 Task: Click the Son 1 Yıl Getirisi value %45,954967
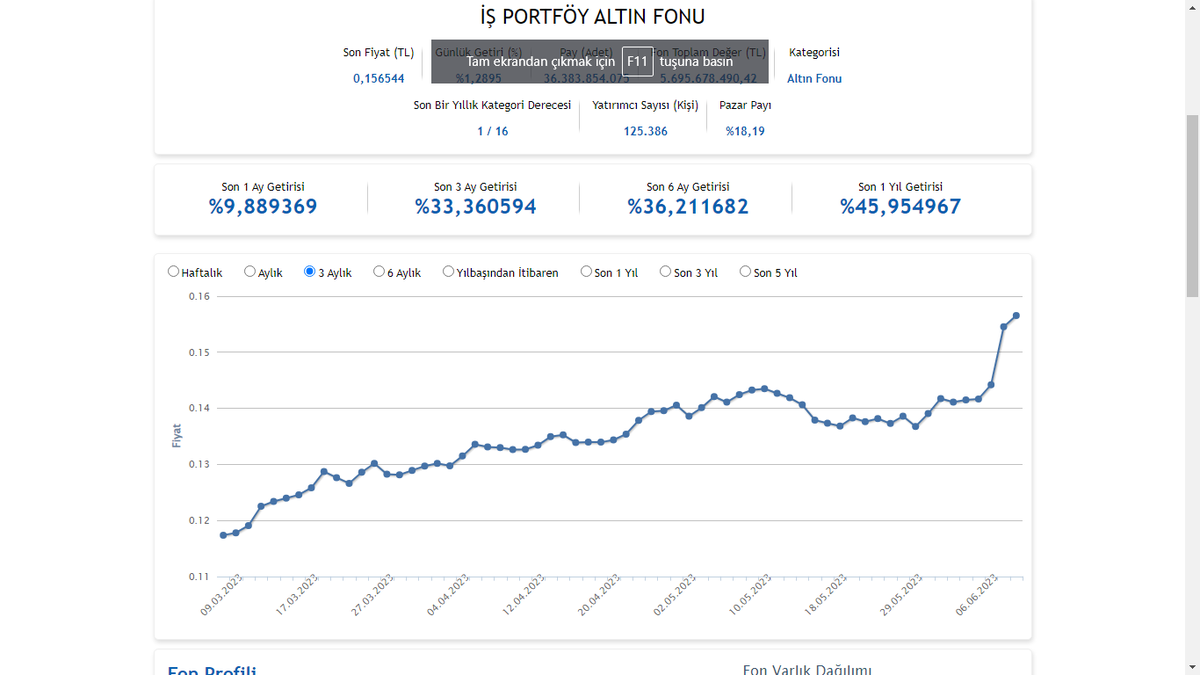[900, 206]
